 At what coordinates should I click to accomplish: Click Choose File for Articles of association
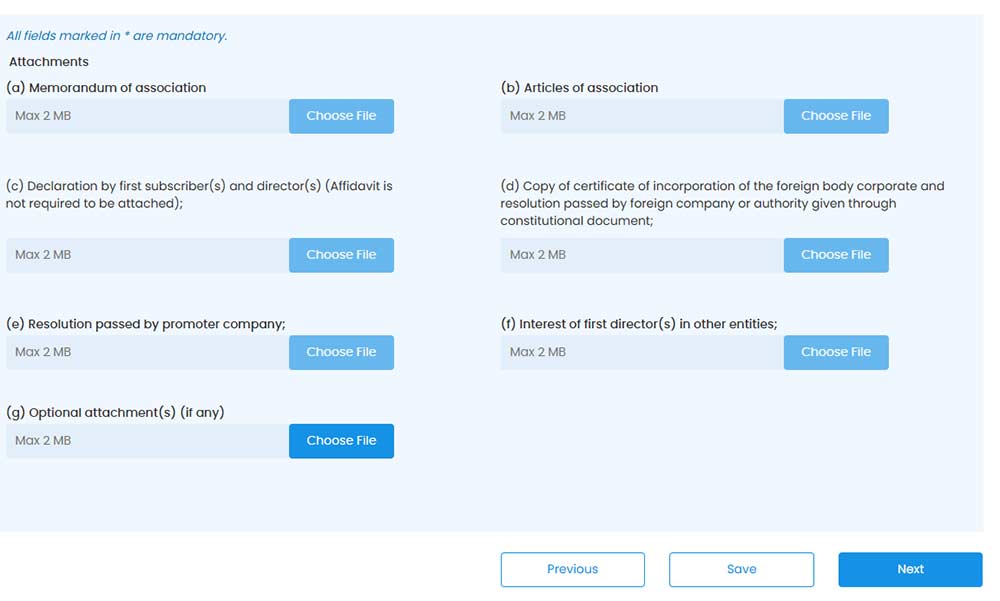(x=835, y=116)
